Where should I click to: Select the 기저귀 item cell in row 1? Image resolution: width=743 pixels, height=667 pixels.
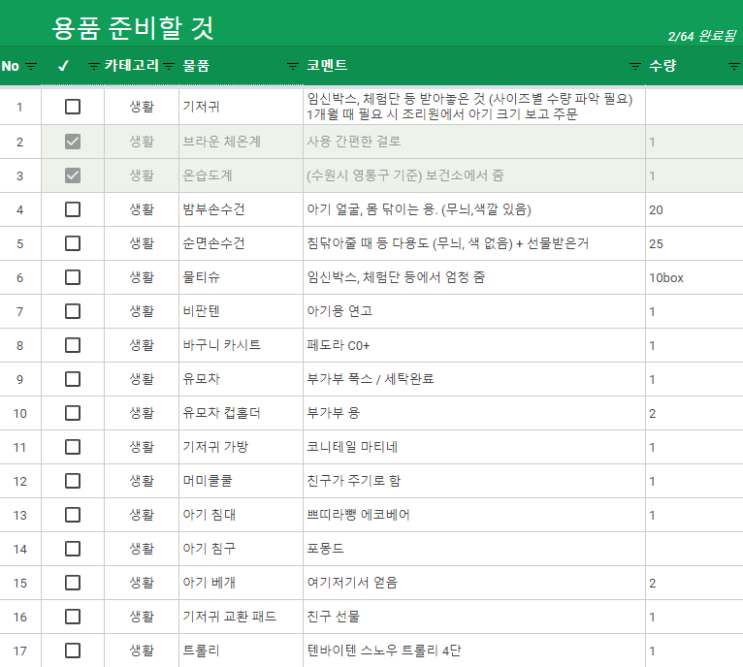[241, 107]
